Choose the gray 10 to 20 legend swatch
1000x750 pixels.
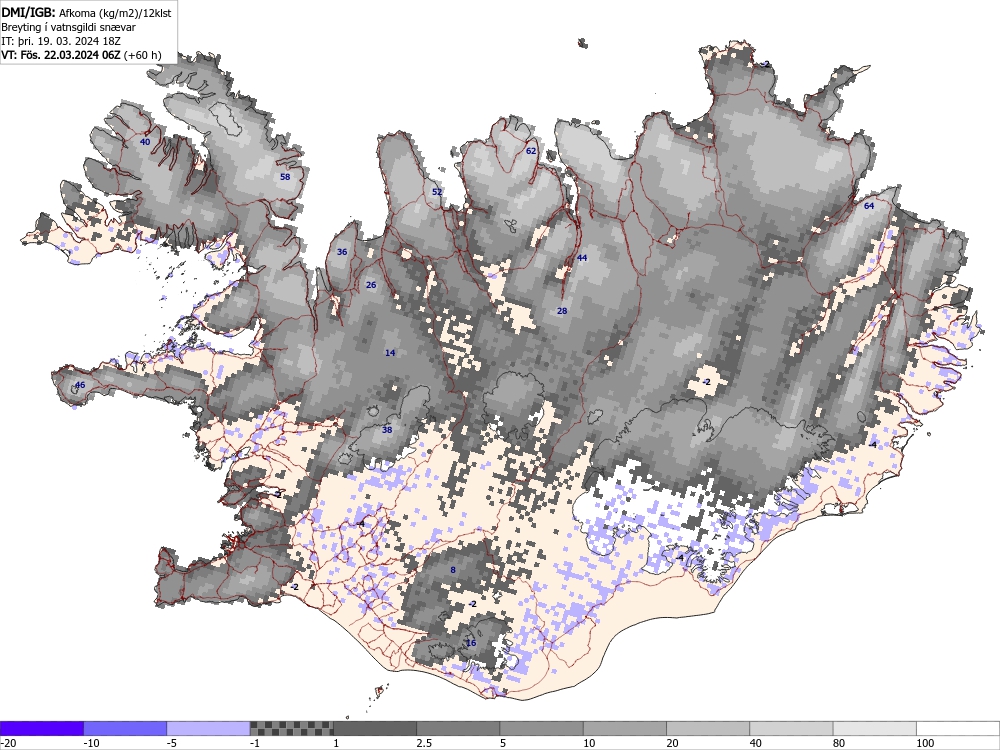click(625, 728)
